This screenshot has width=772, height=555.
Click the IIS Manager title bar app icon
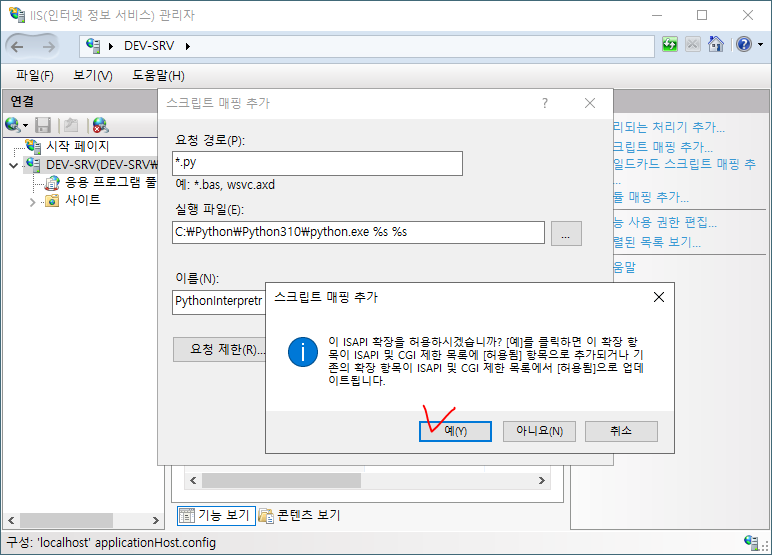pyautogui.click(x=17, y=14)
